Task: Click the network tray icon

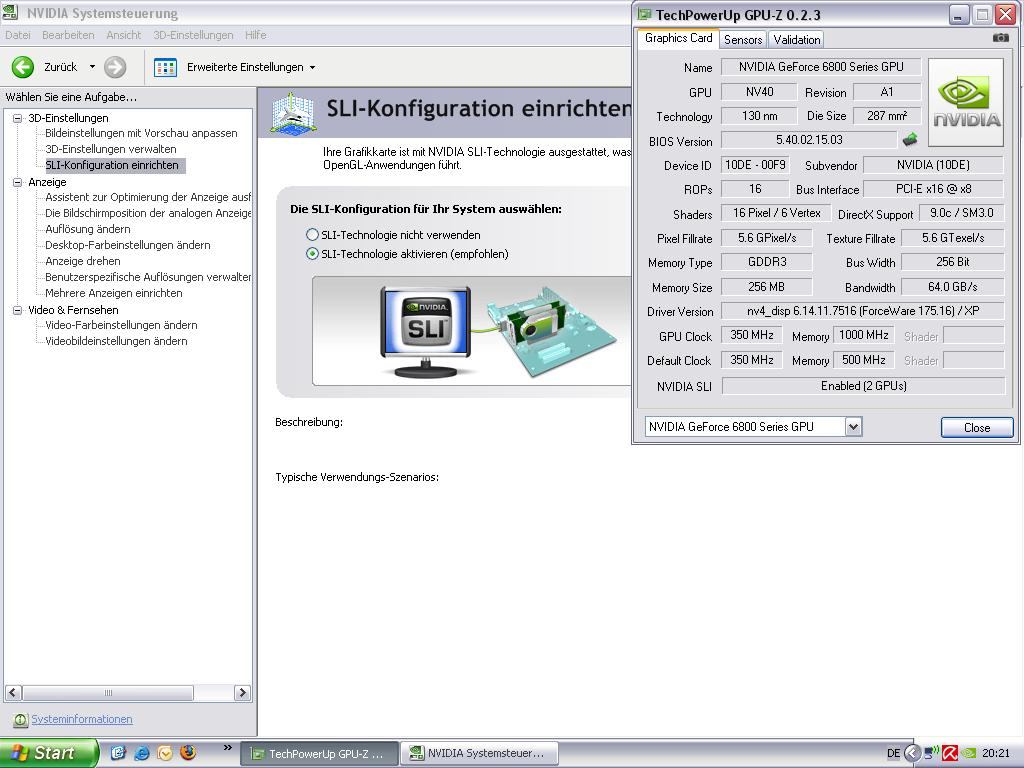Action: tap(931, 753)
